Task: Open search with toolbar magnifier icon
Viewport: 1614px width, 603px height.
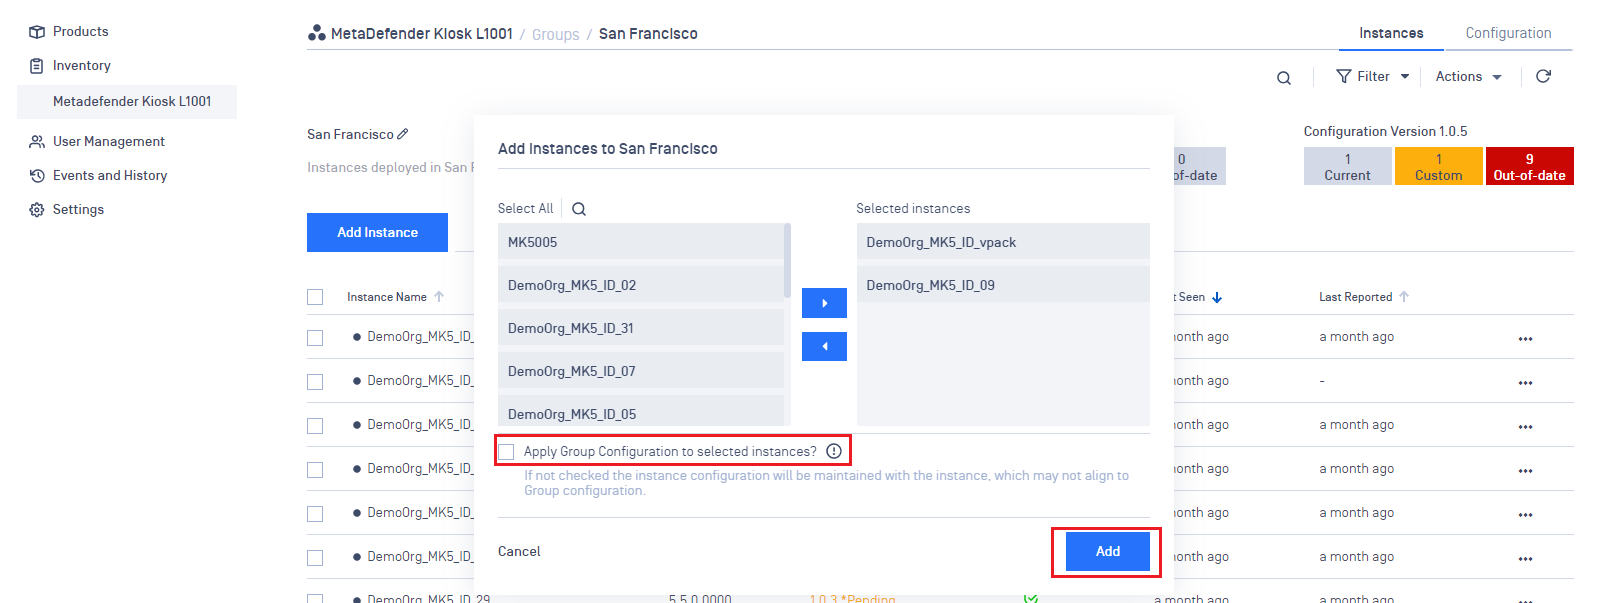Action: 1284,78
